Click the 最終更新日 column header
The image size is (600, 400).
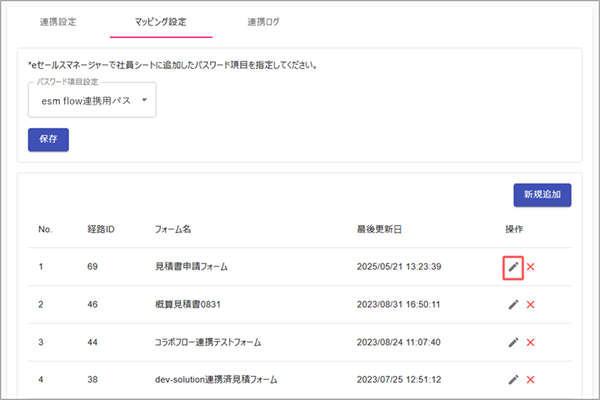coord(379,230)
